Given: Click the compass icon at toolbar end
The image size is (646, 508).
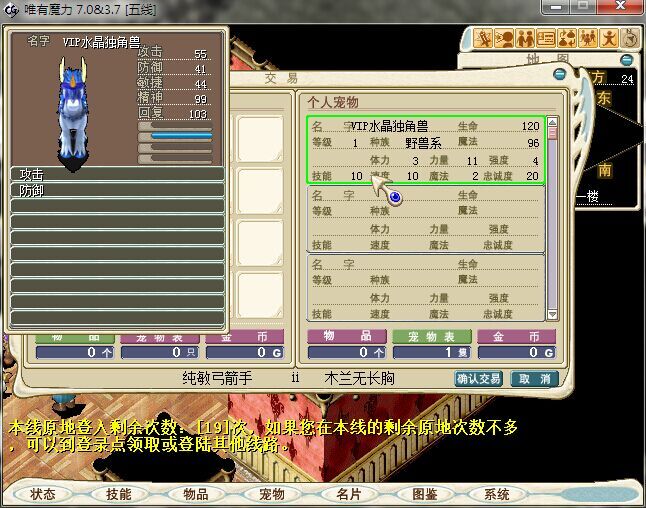Looking at the screenshot, I should coord(631,38).
